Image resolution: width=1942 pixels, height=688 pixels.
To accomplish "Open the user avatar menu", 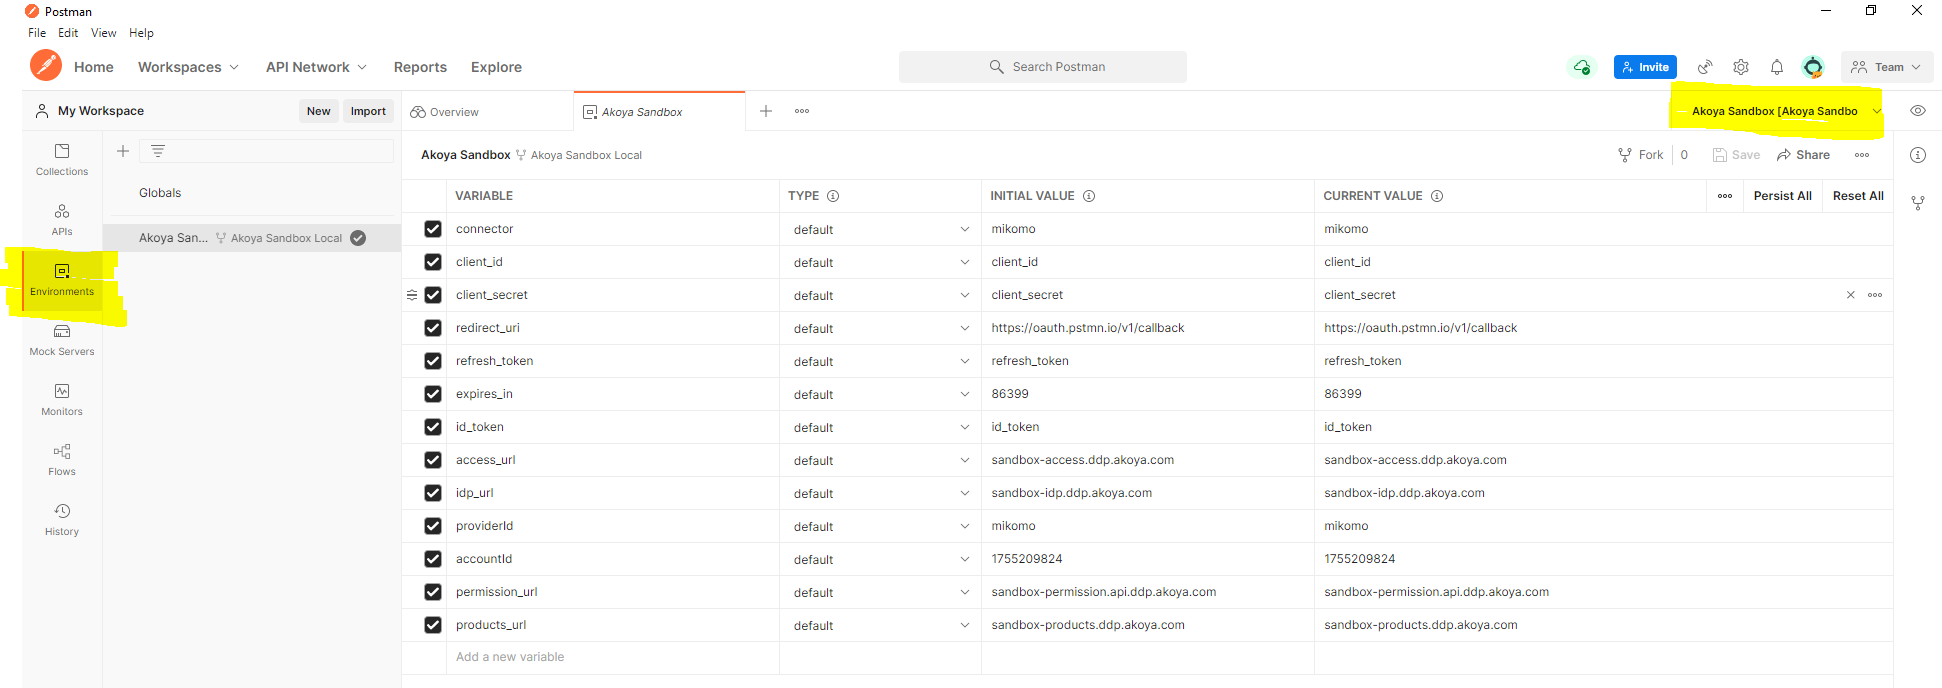I will click(x=1813, y=67).
